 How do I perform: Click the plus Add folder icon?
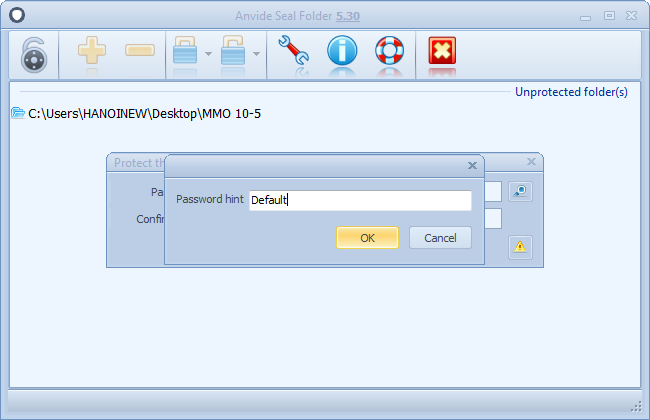[92, 52]
